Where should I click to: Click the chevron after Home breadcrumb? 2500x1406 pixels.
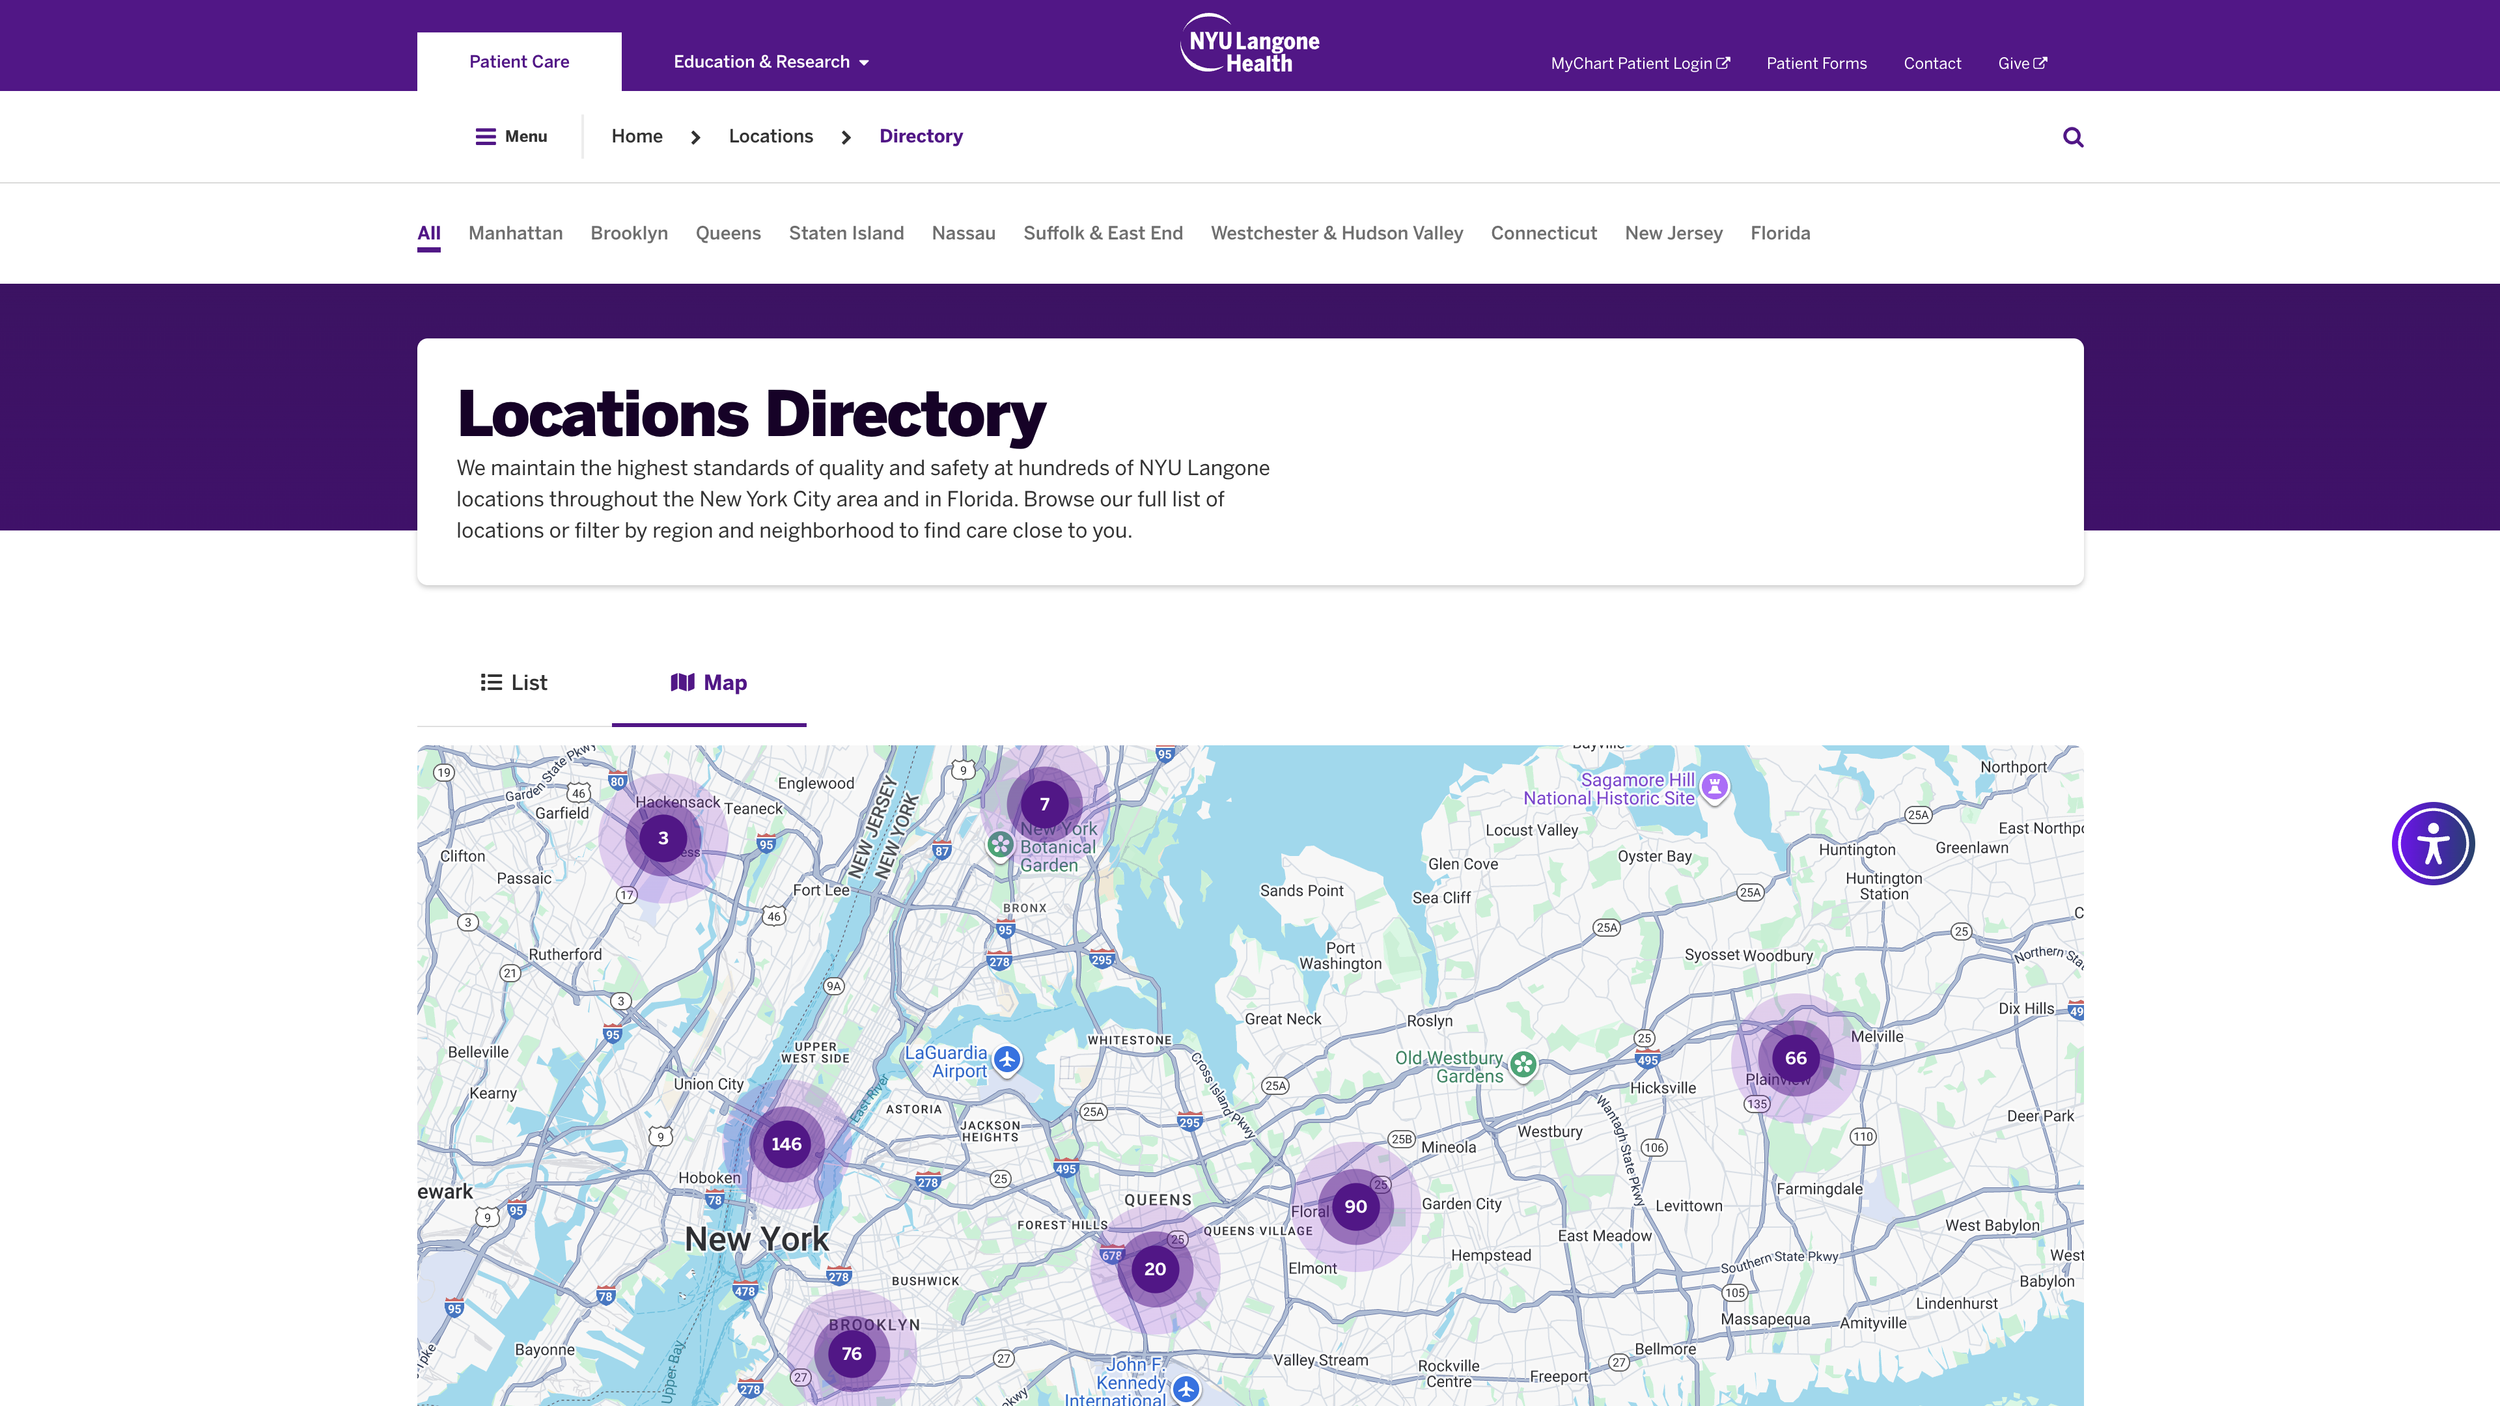coord(696,137)
